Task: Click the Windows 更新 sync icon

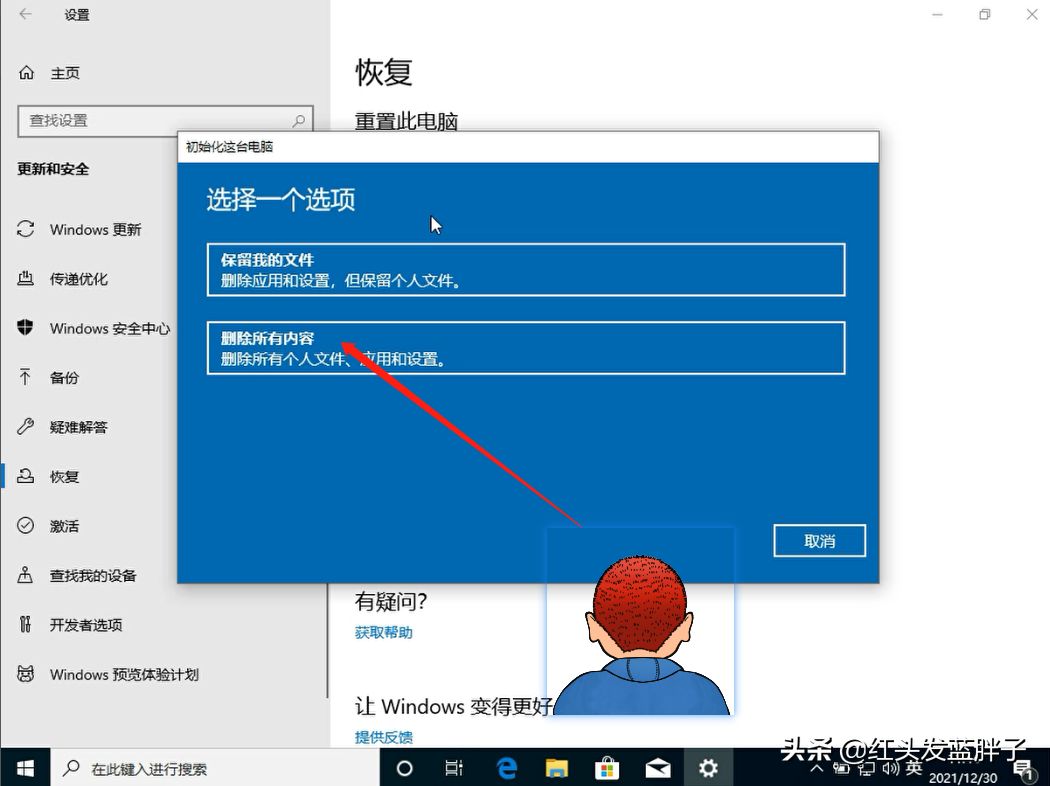Action: pos(25,230)
